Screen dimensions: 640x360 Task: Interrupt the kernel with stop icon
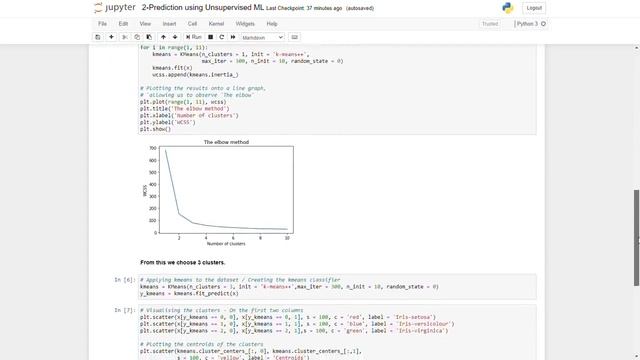click(x=211, y=37)
